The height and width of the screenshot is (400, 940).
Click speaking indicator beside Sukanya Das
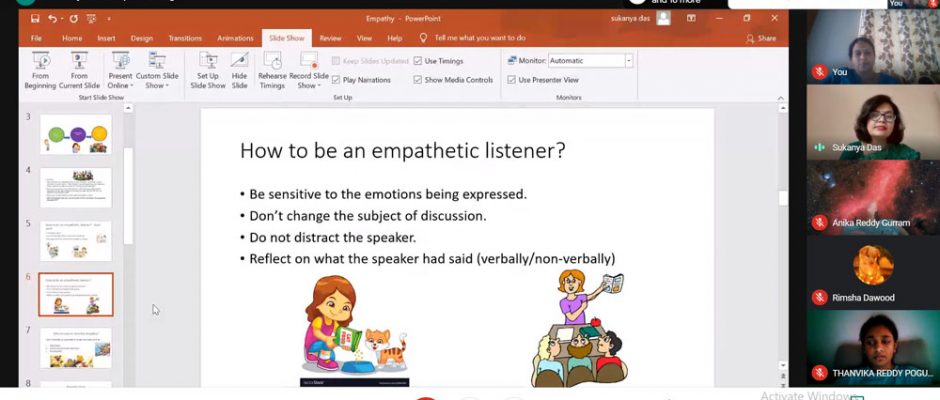[x=819, y=148]
